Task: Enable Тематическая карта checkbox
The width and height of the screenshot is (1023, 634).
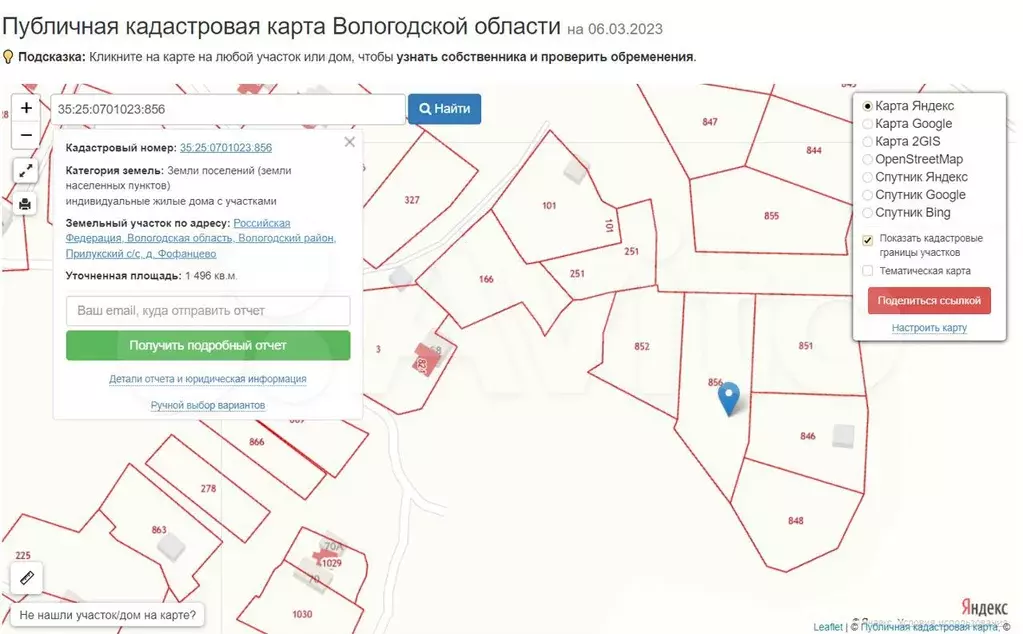Action: click(x=867, y=271)
